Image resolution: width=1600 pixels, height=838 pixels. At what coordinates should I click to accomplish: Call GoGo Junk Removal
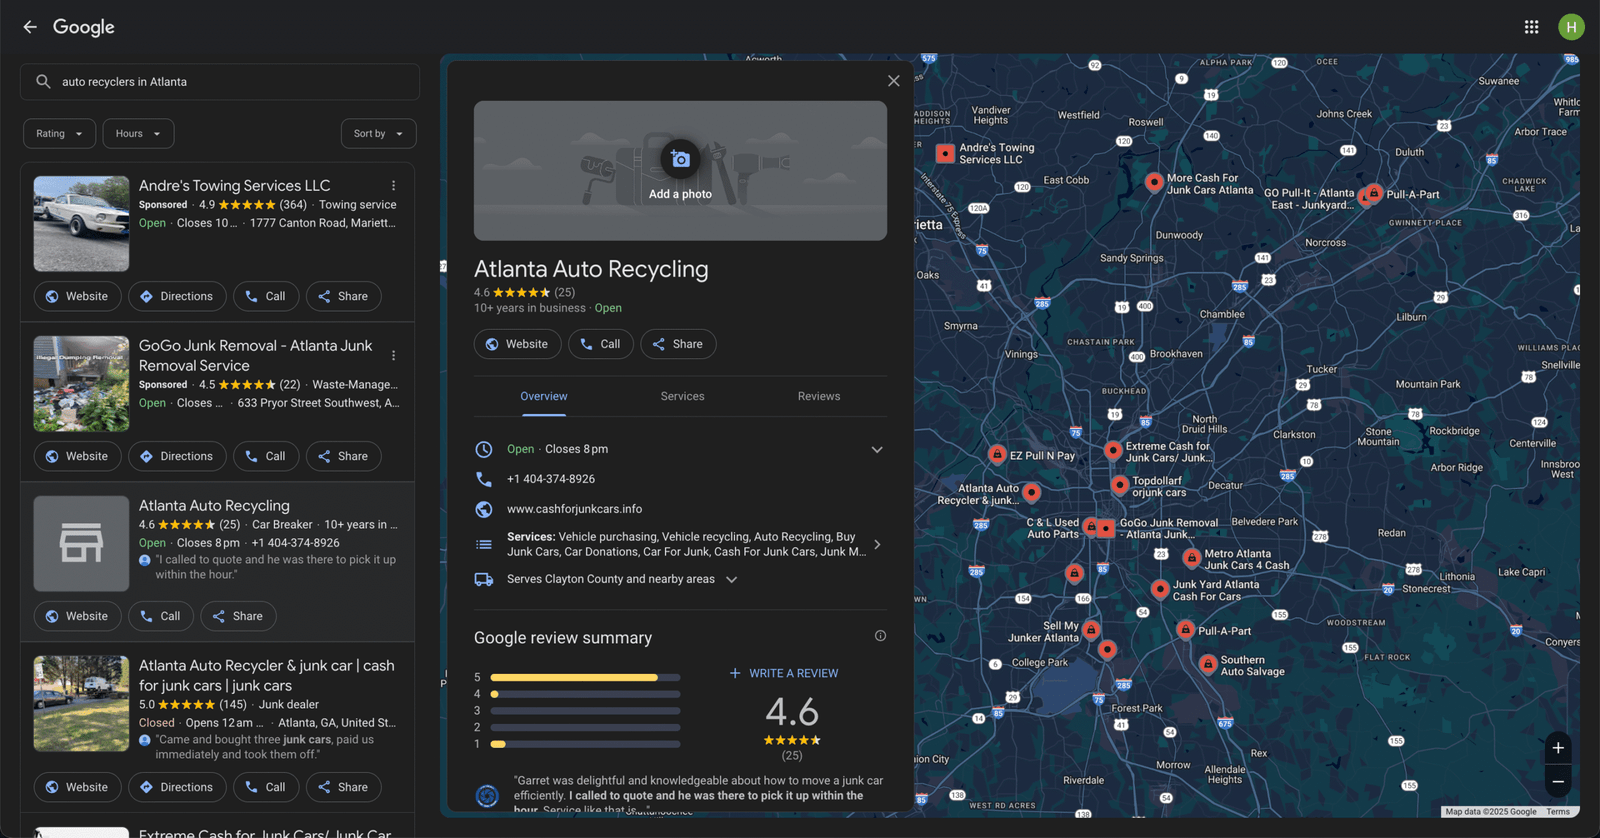266,456
